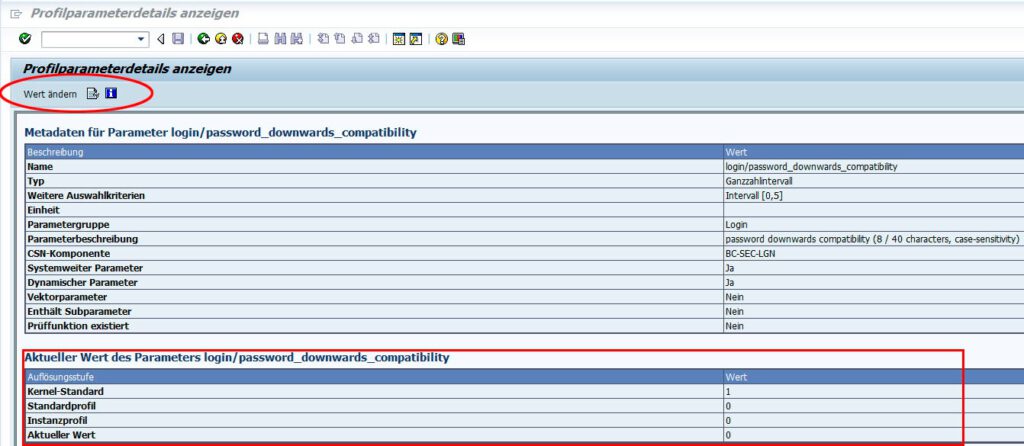Open the command field dropdown arrow

click(x=142, y=40)
